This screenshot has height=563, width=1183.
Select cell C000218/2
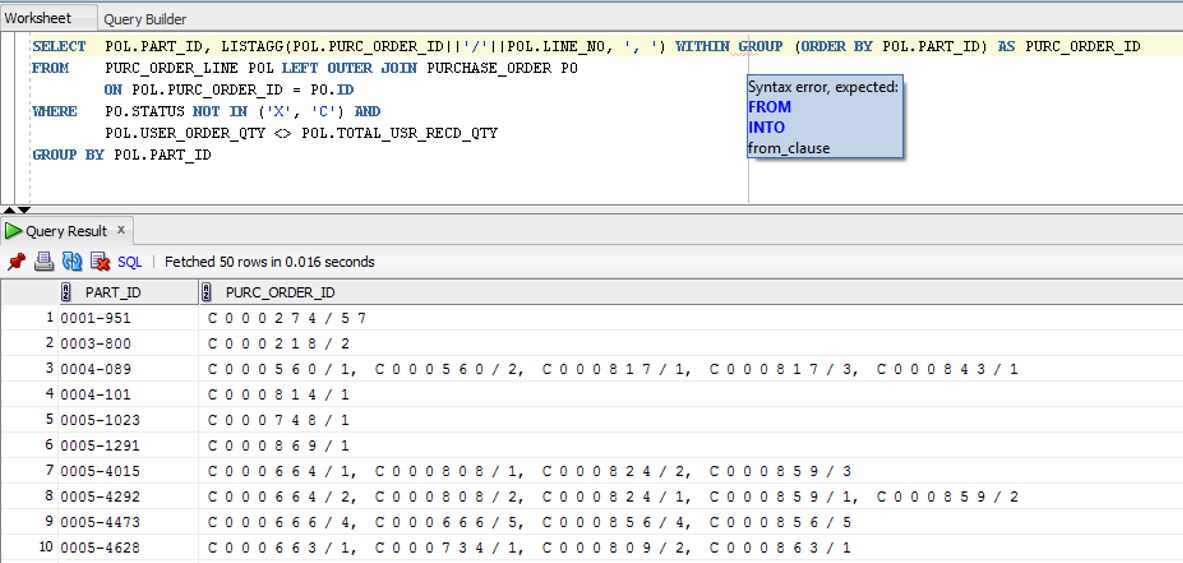tap(690, 343)
